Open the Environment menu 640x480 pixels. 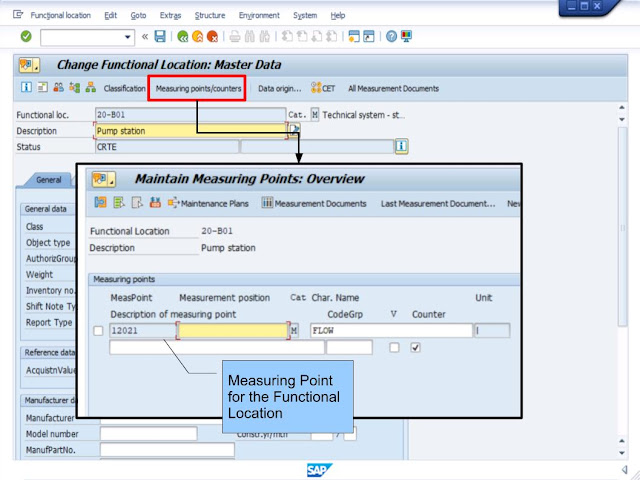point(259,16)
